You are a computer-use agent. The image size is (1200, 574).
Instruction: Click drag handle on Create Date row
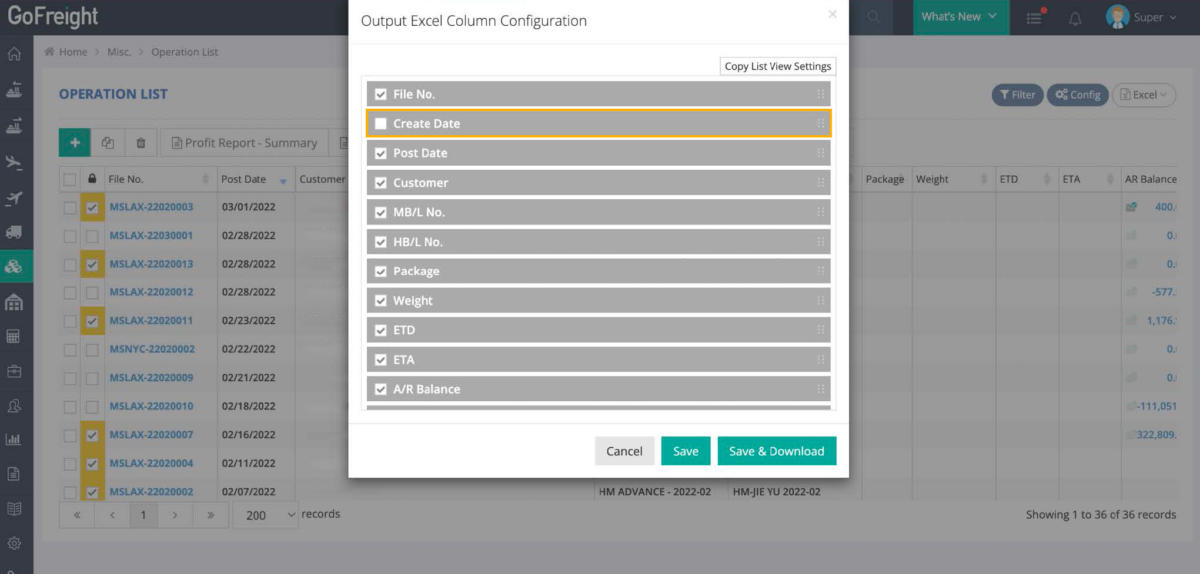pos(820,123)
